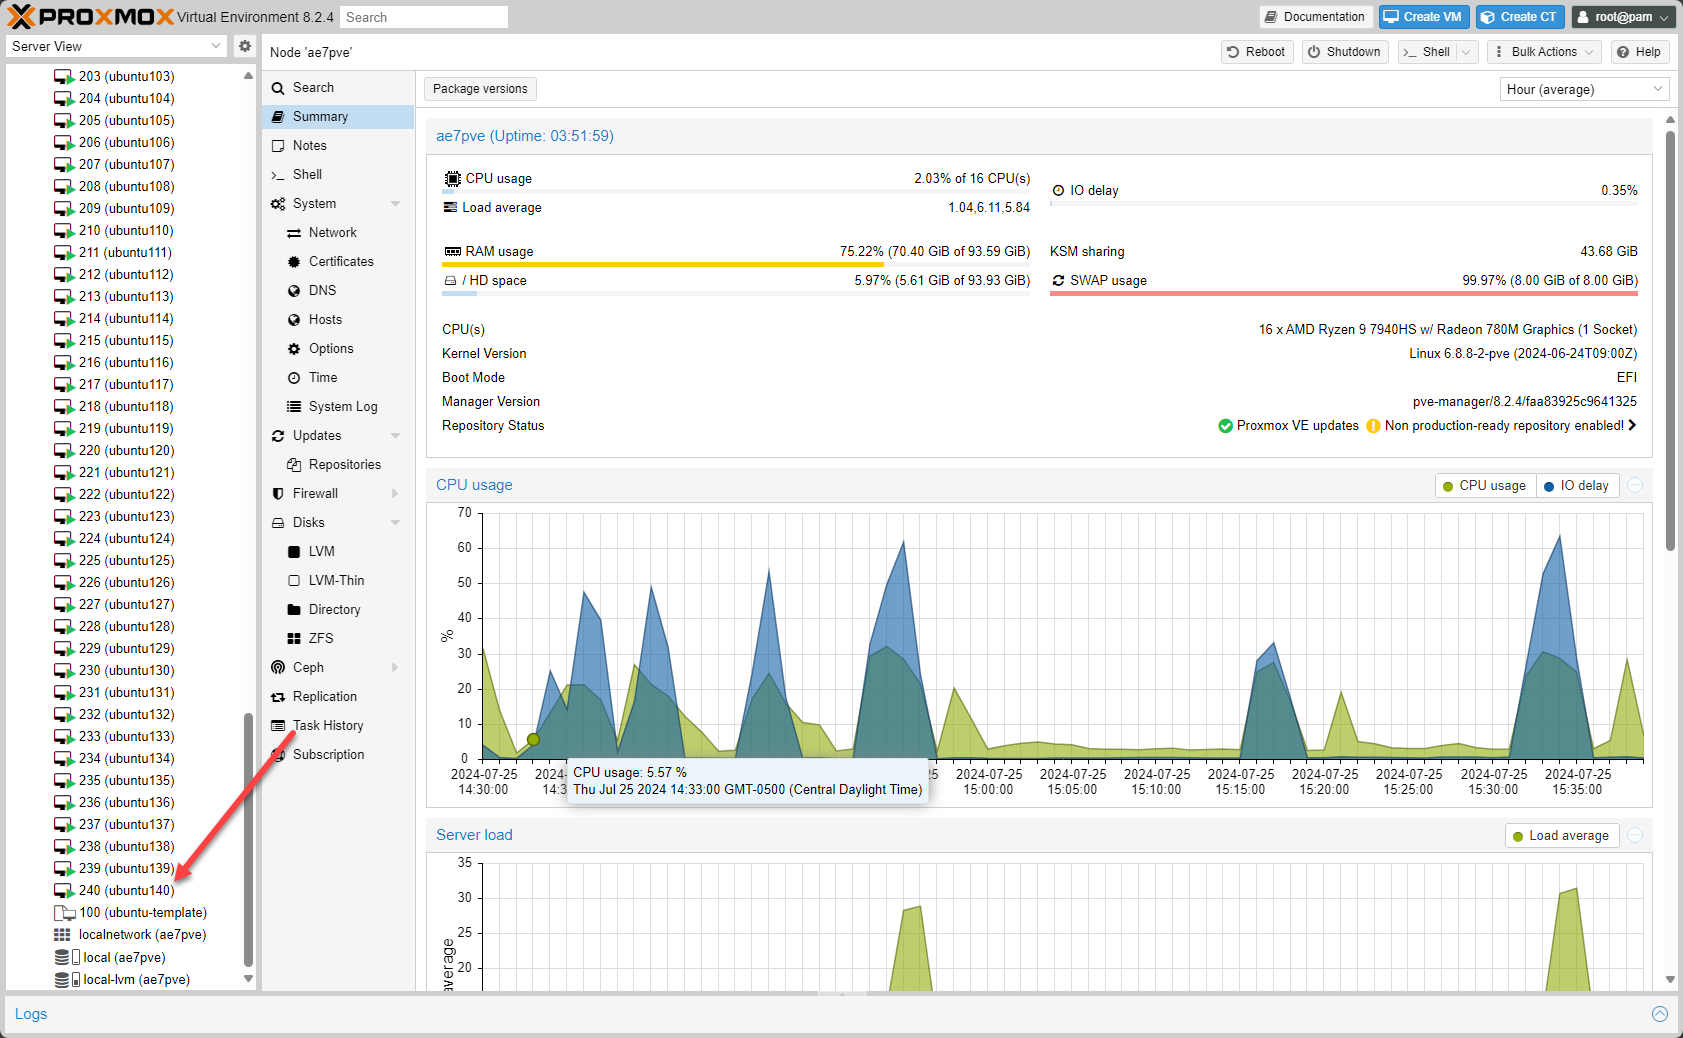Click the top Search input field
The width and height of the screenshot is (1683, 1038).
(423, 17)
